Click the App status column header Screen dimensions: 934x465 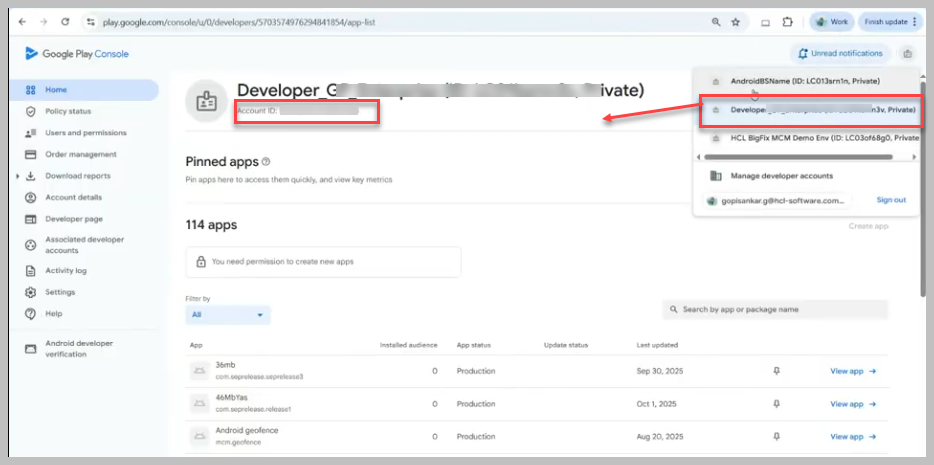click(474, 345)
